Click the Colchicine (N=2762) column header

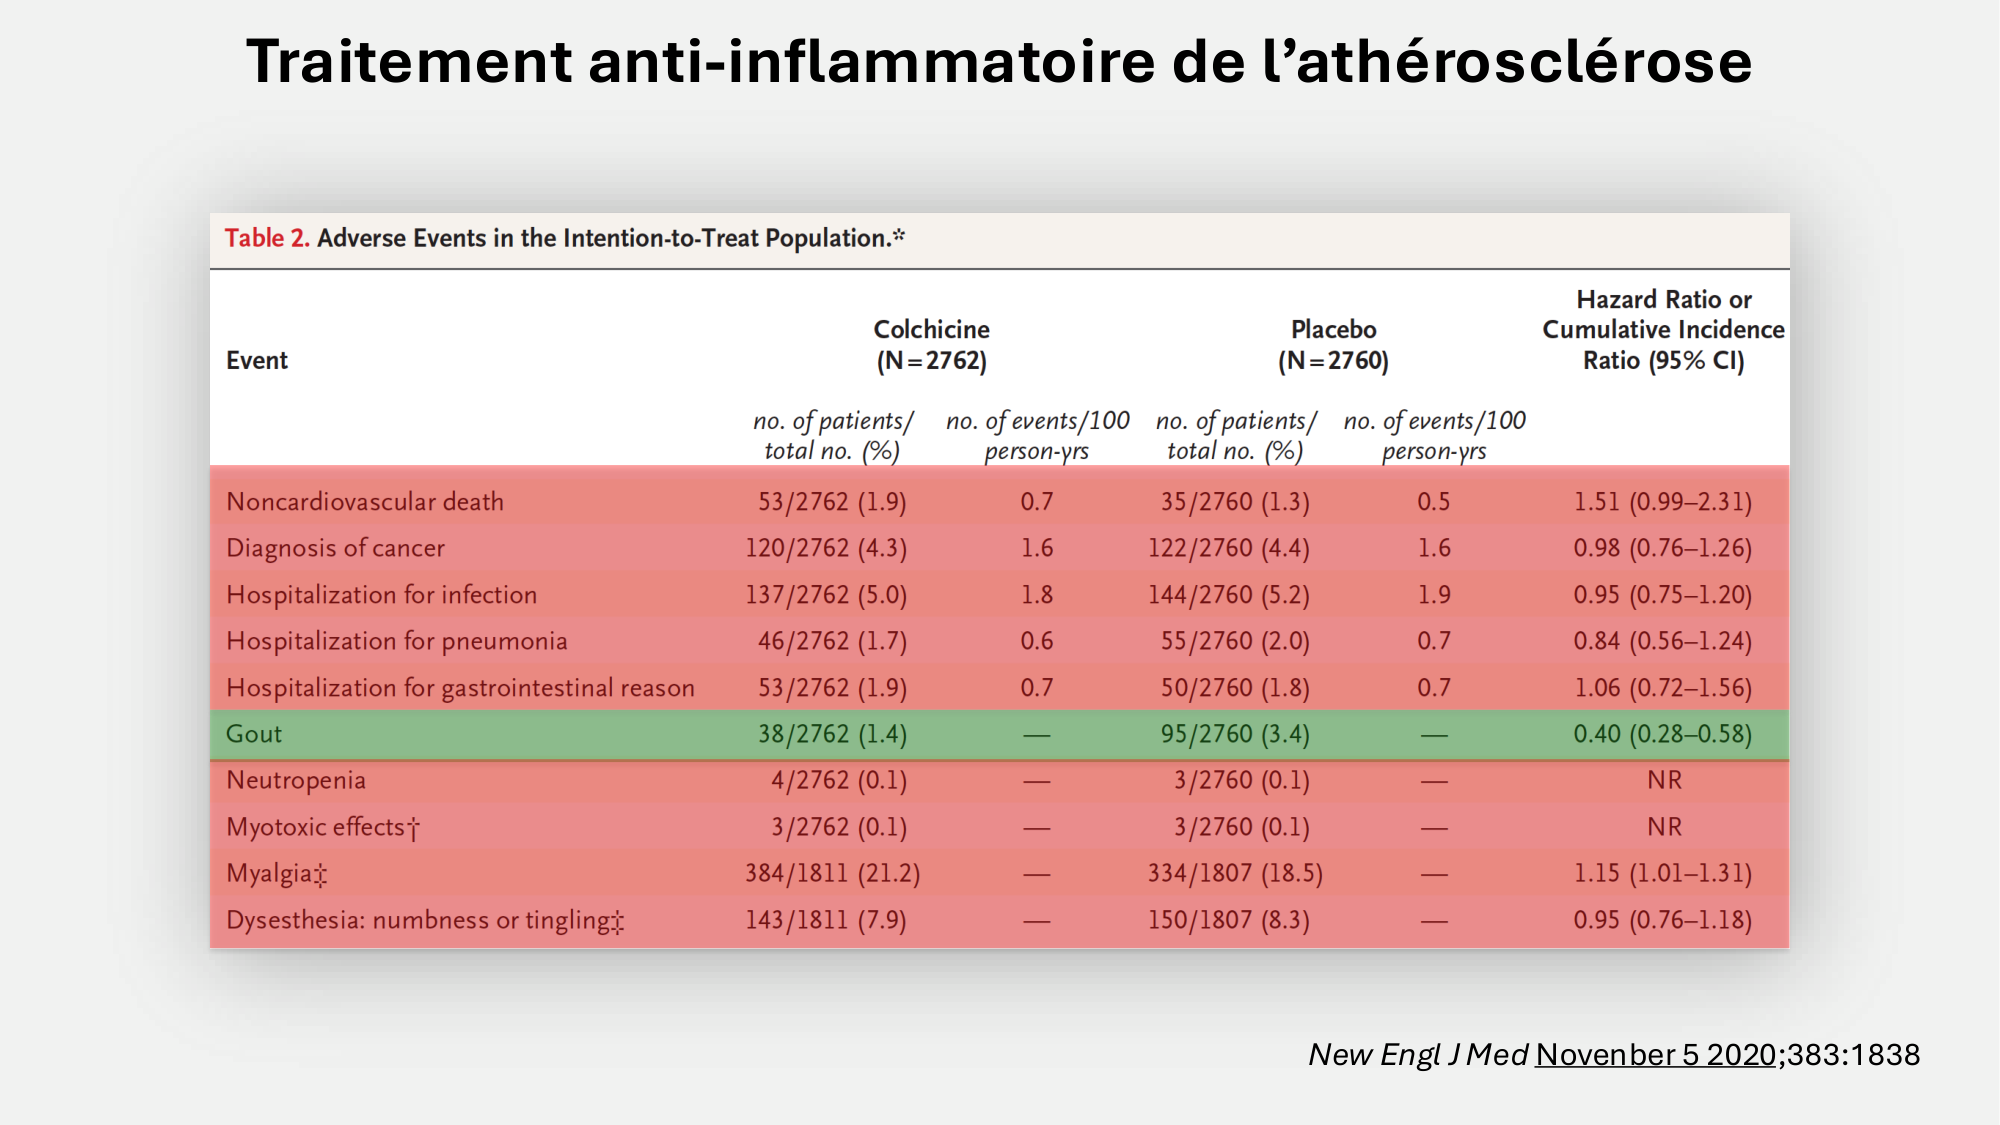(x=930, y=345)
